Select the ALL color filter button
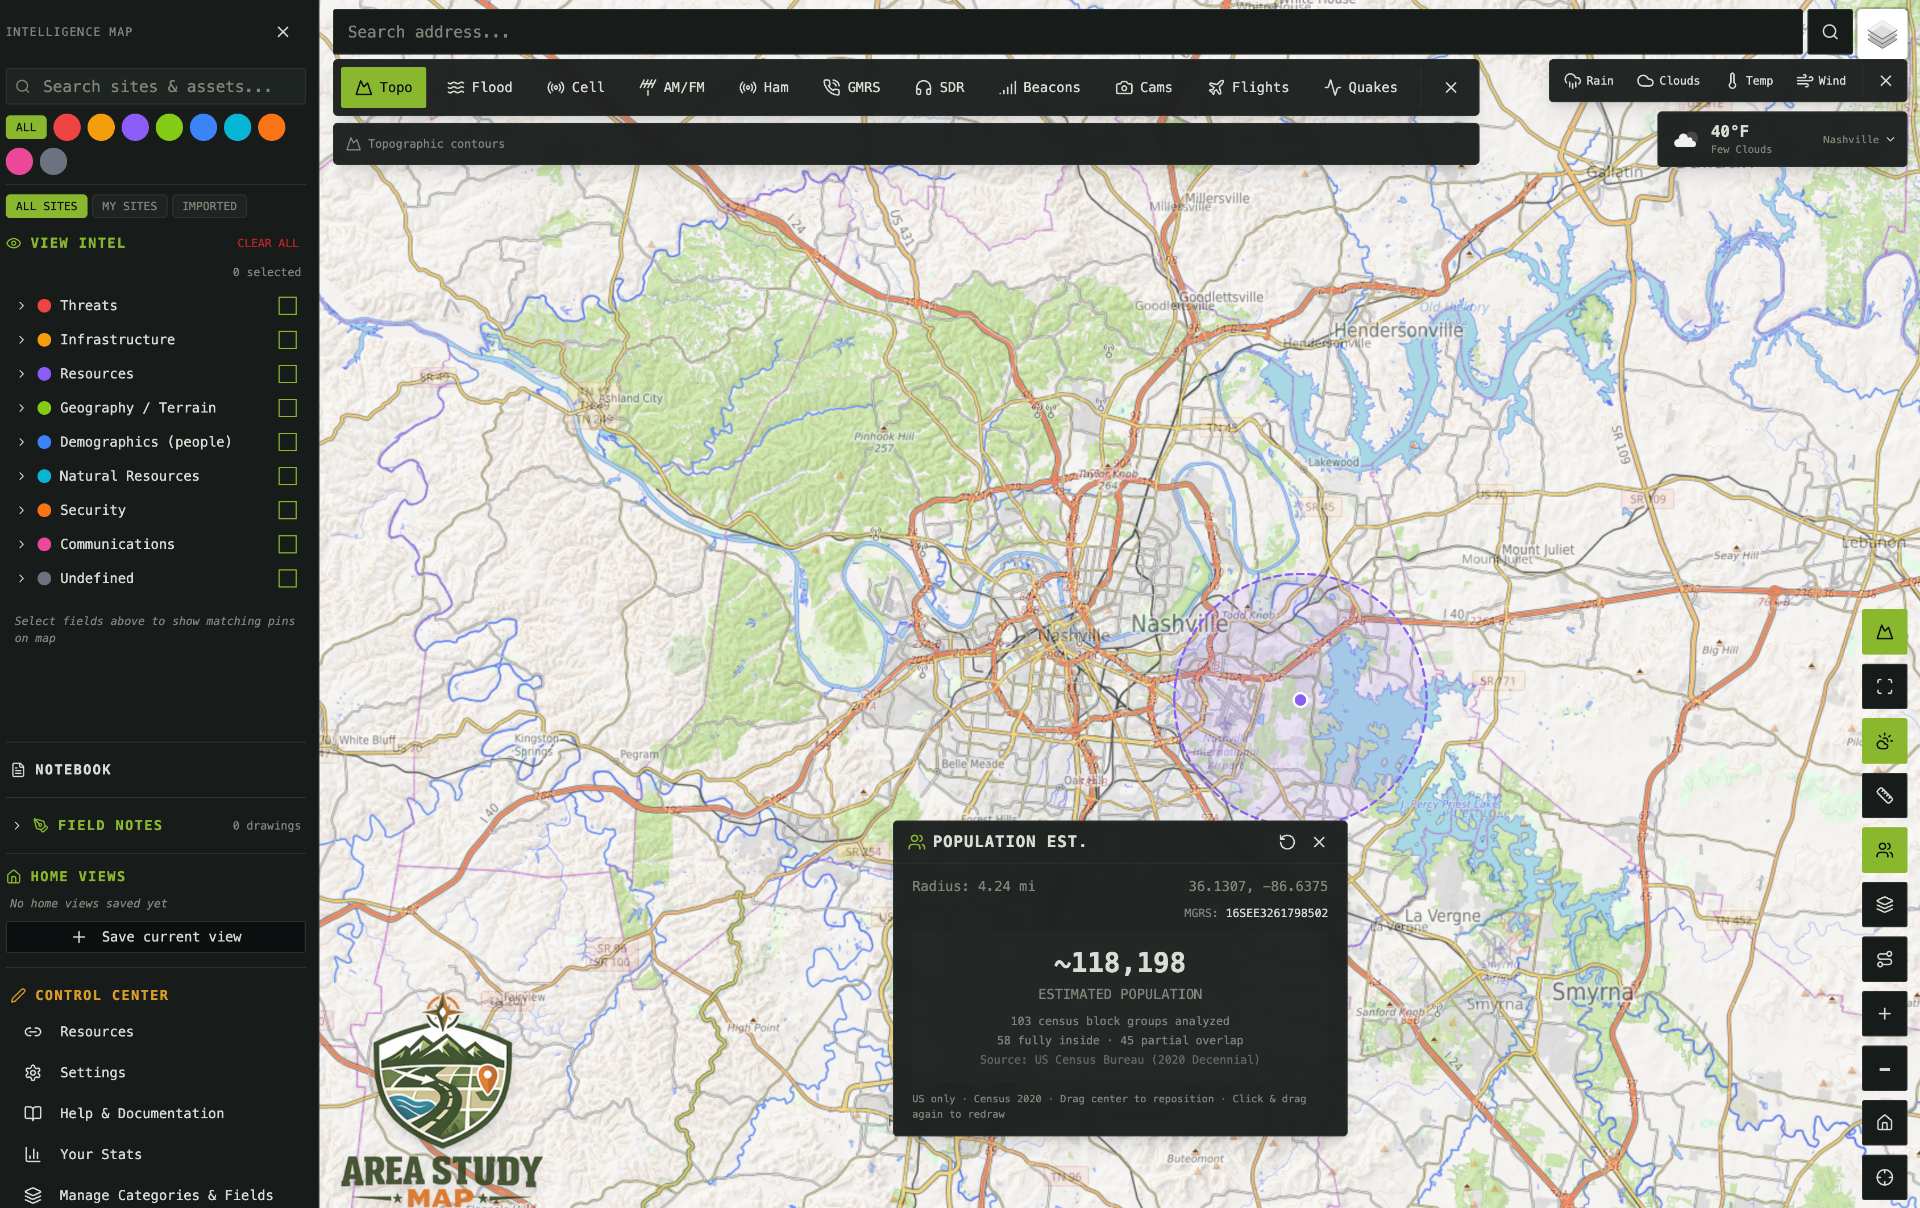This screenshot has height=1208, width=1920. tap(26, 127)
